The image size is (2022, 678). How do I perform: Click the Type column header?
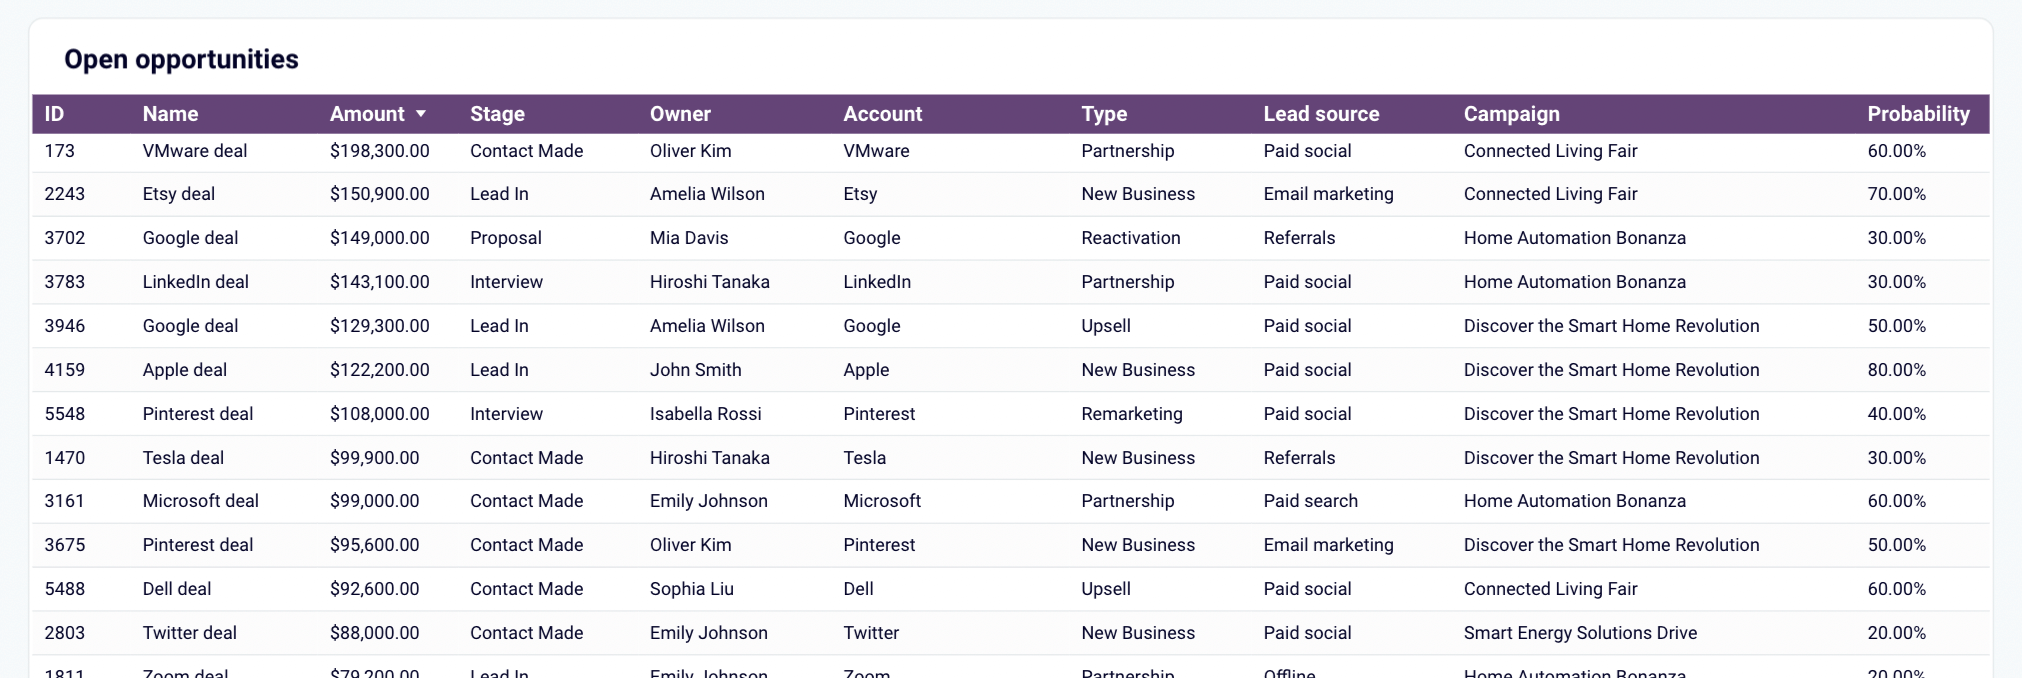pos(1104,114)
